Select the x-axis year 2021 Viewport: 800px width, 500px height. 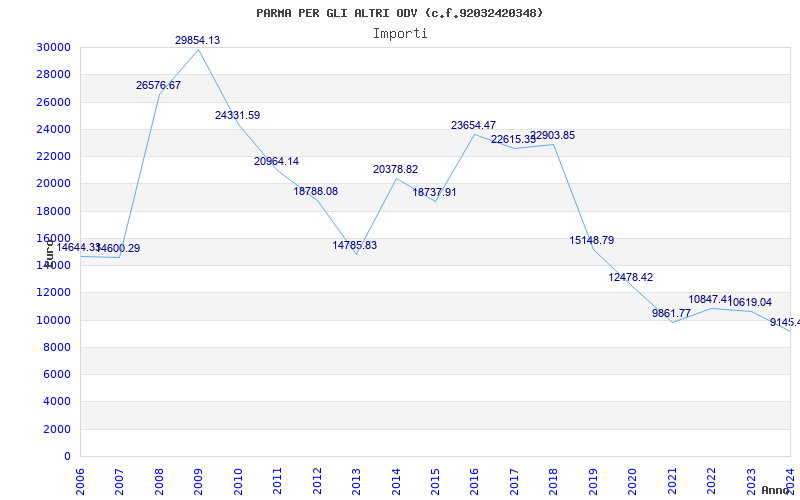pyautogui.click(x=672, y=481)
